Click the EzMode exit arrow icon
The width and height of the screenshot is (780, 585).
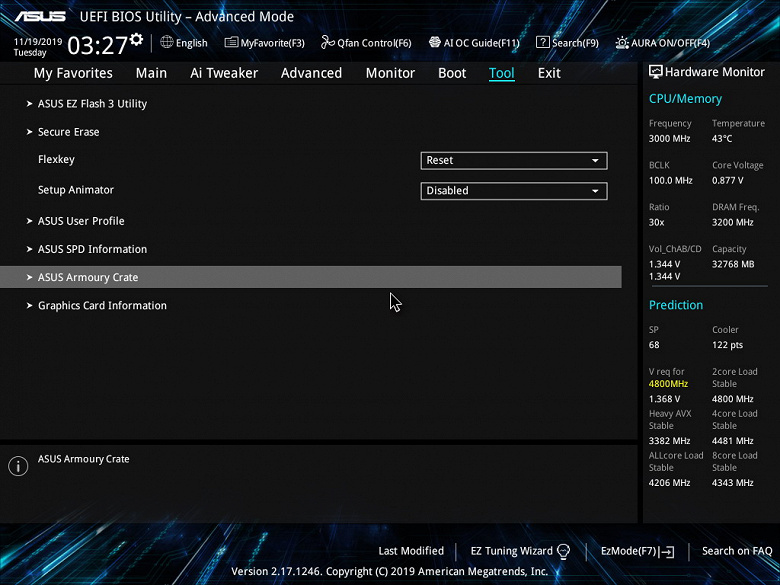(667, 551)
